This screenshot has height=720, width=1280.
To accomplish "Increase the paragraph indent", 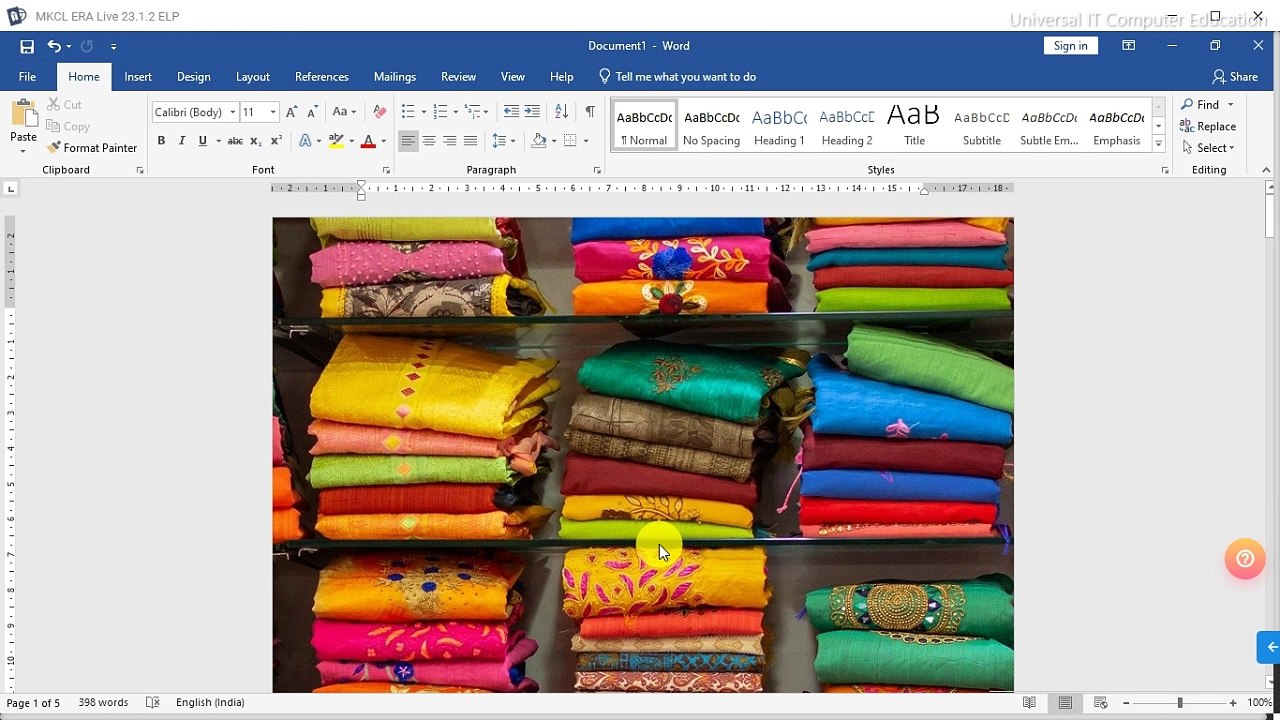I will (x=532, y=112).
